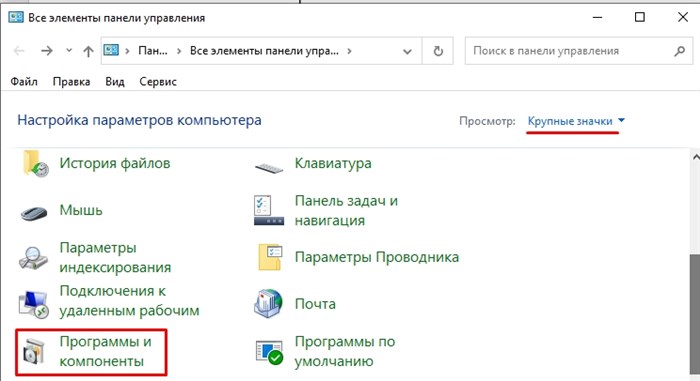Click the Indexing Options magnifier icon

[33, 258]
